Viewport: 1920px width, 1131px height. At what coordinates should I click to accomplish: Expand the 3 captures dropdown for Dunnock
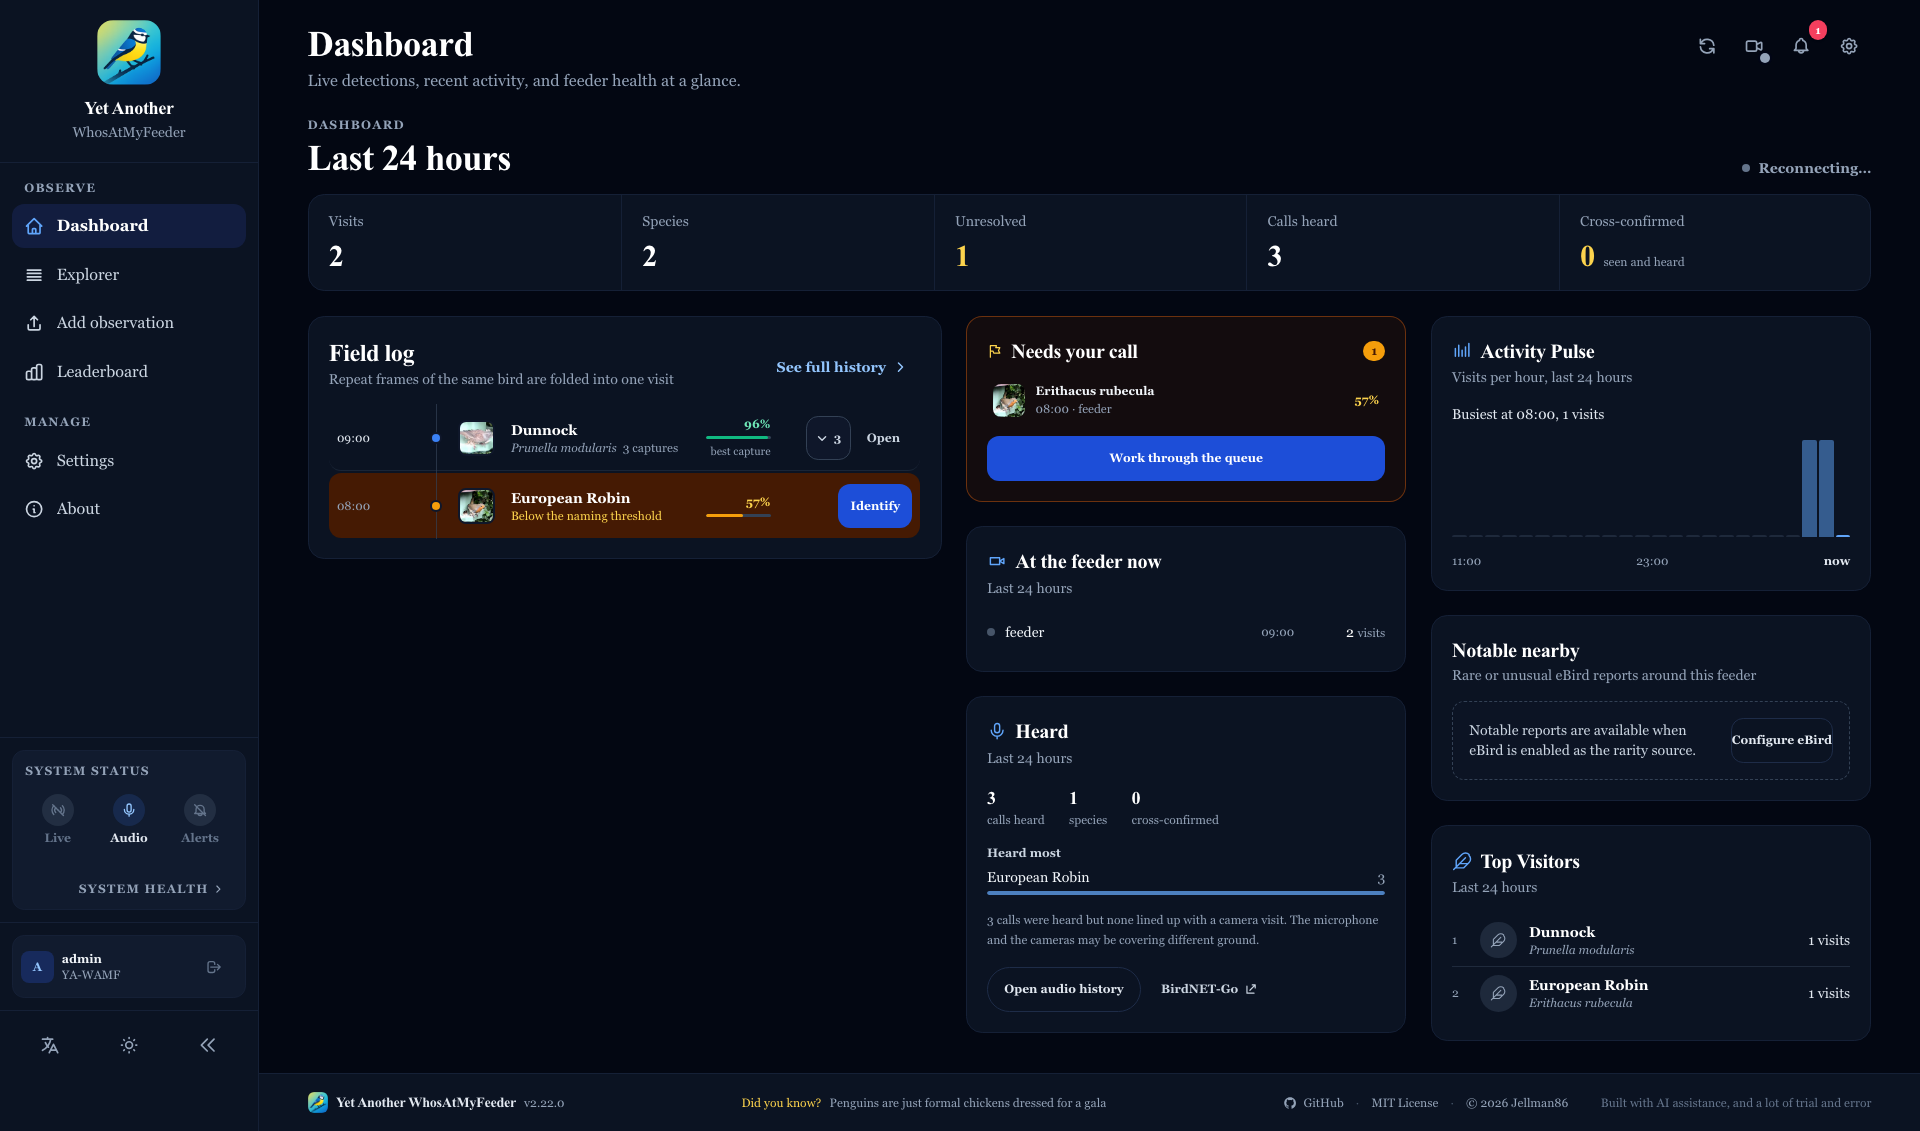(828, 438)
